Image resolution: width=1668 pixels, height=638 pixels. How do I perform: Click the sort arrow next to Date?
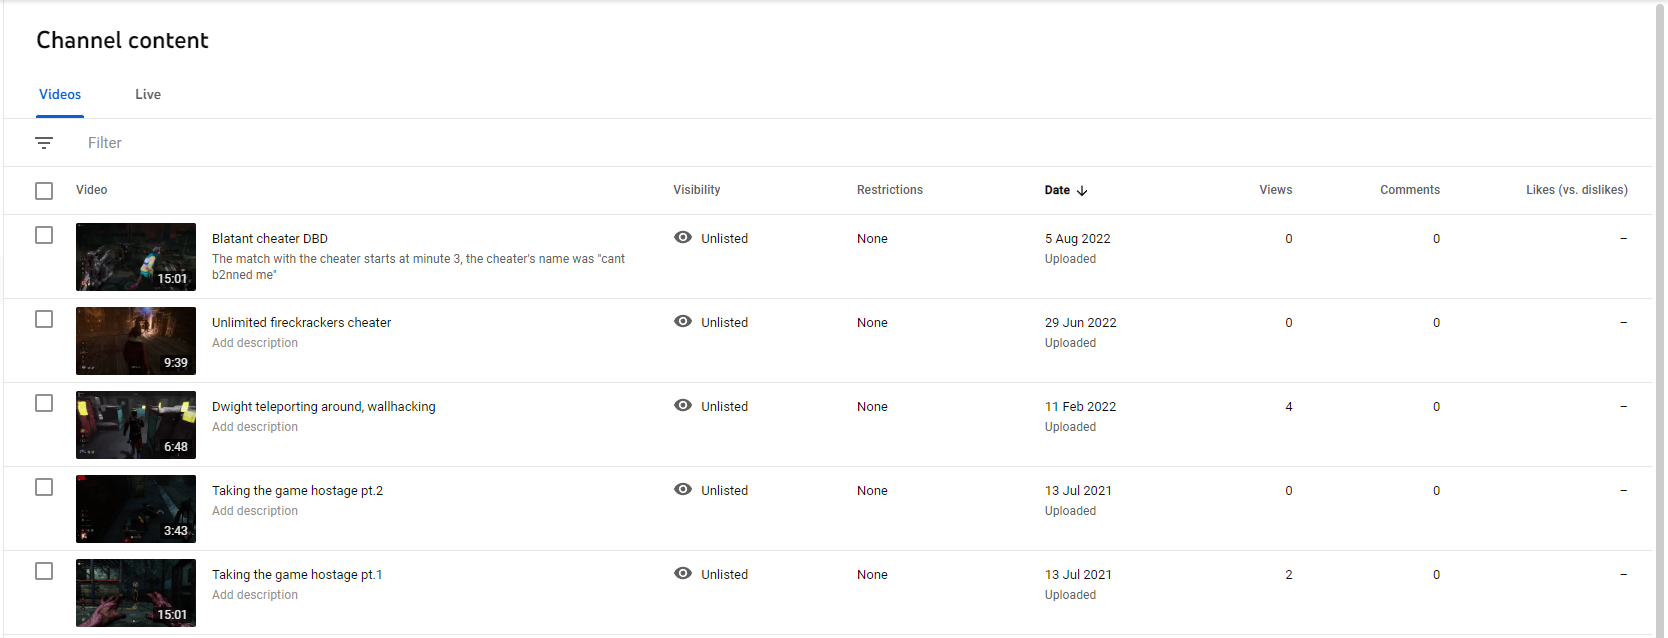coord(1082,190)
